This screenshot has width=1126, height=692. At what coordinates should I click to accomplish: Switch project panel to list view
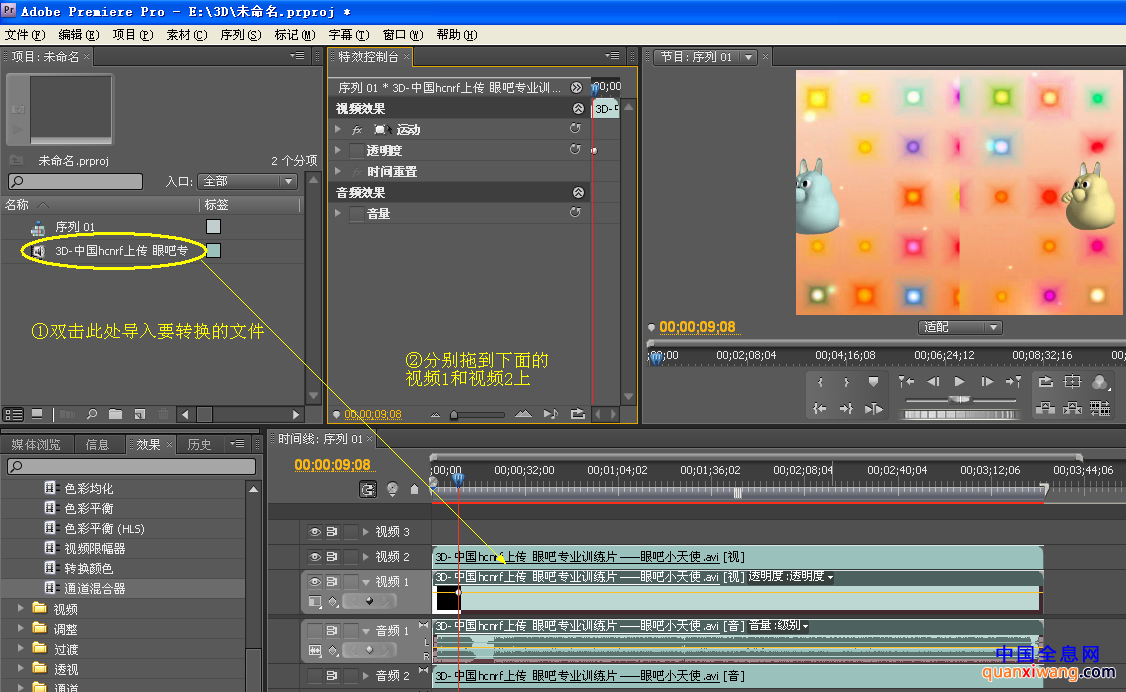coord(14,414)
